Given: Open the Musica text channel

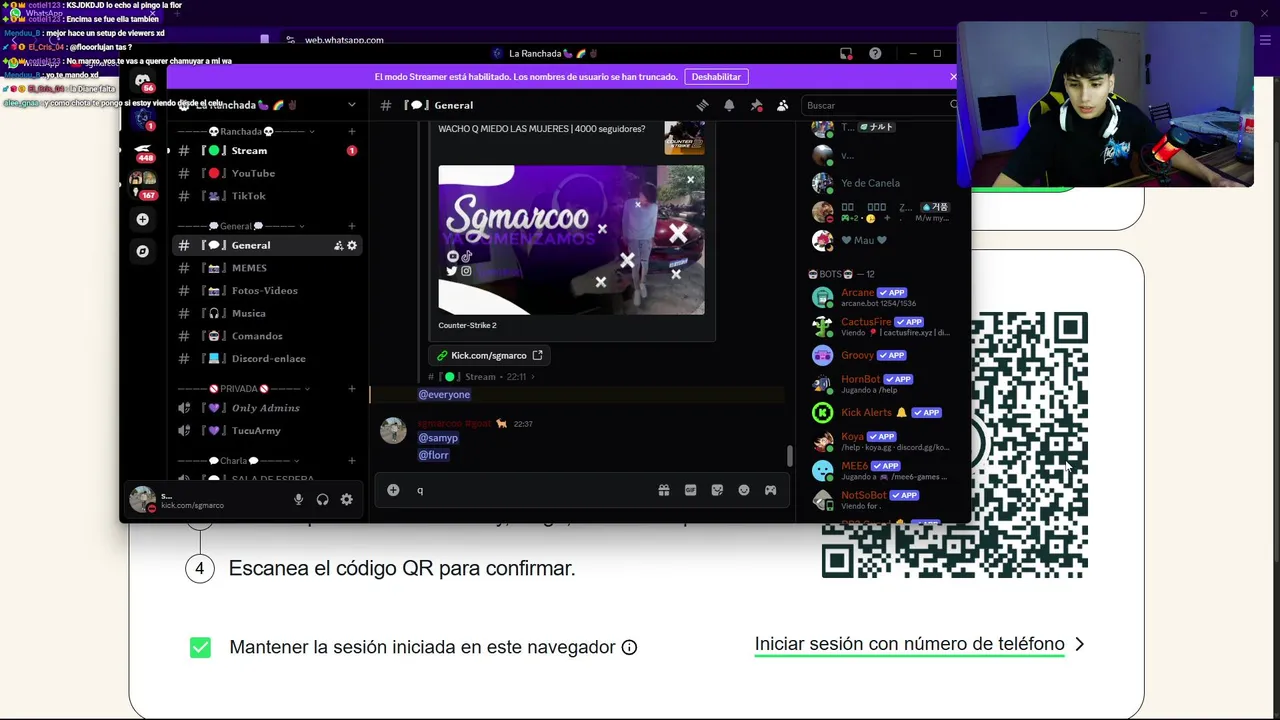Looking at the screenshot, I should pyautogui.click(x=267, y=313).
